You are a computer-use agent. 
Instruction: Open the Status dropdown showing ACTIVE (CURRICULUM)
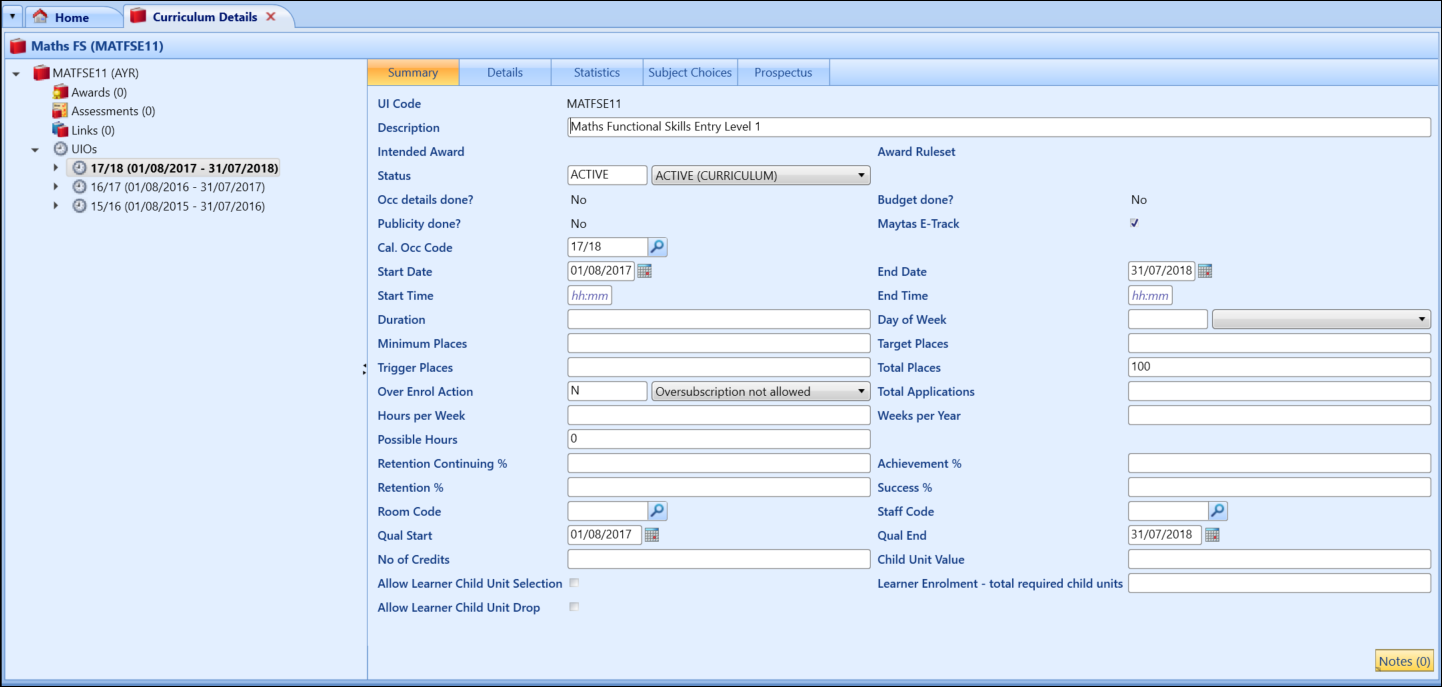860,174
